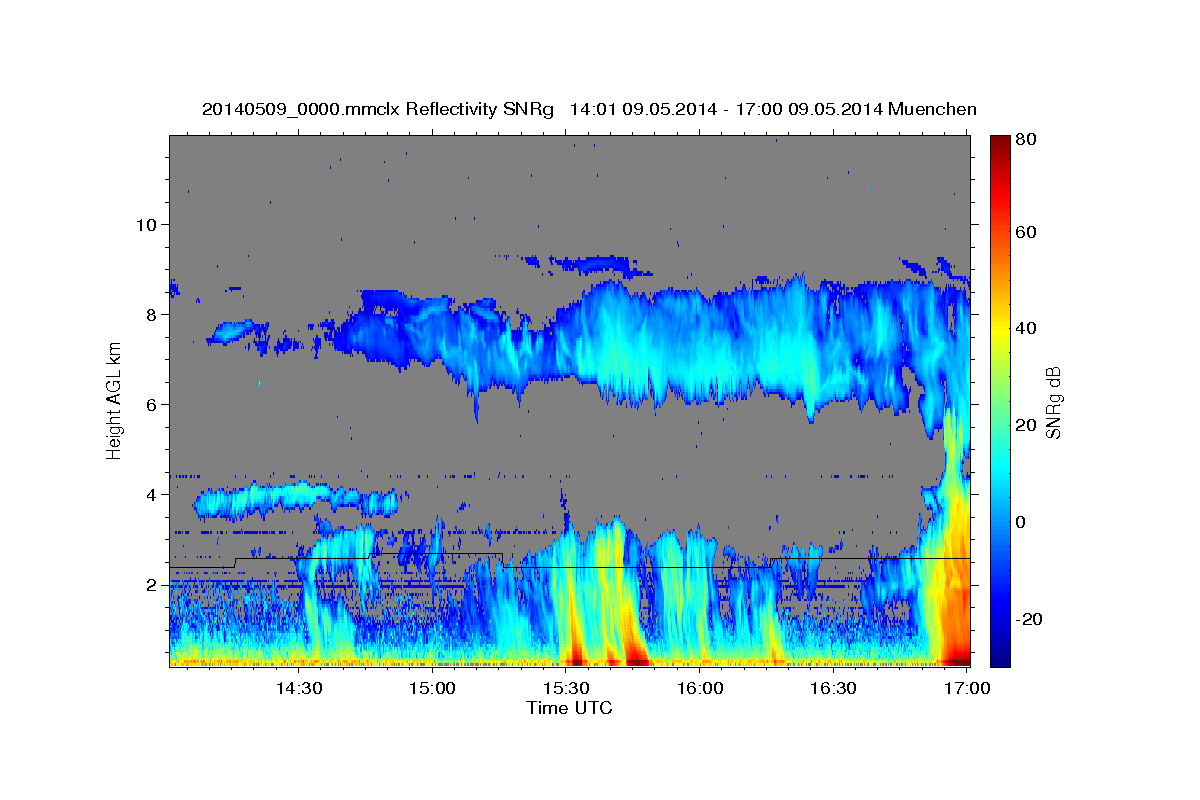Select the 16:30 time tick label
1200x800 pixels.
coord(834,688)
